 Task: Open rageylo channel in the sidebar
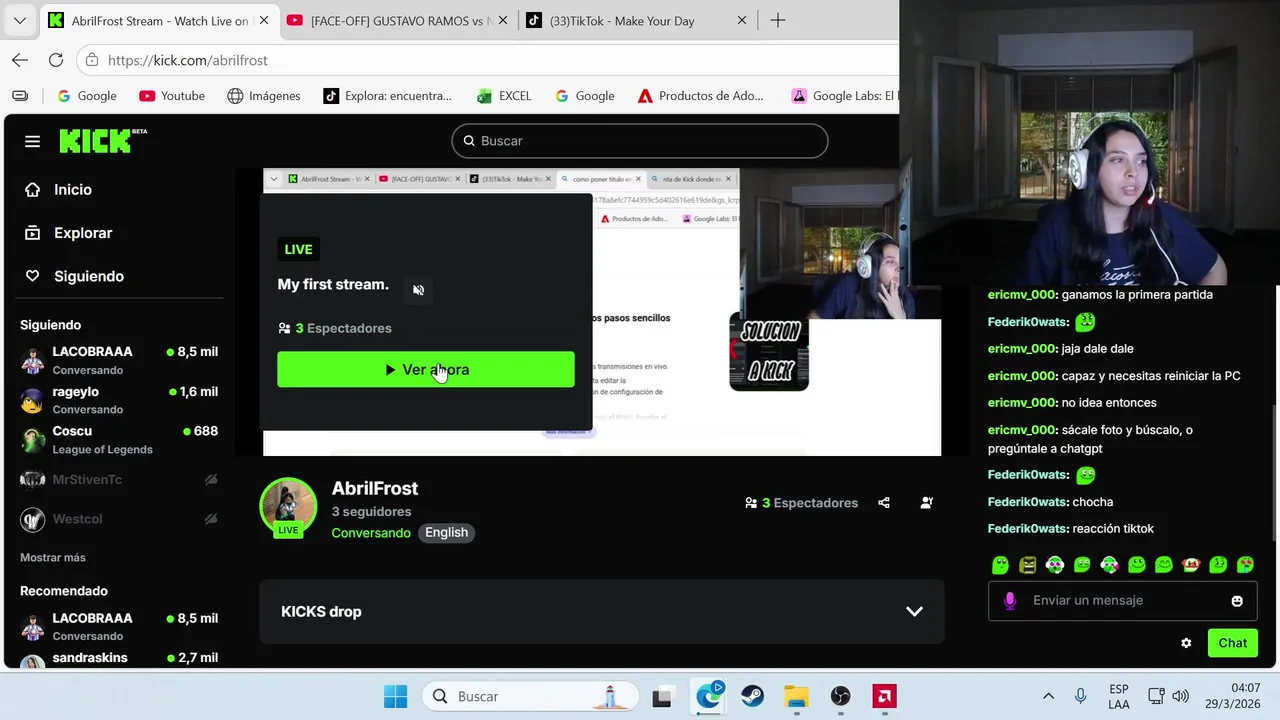[x=119, y=400]
